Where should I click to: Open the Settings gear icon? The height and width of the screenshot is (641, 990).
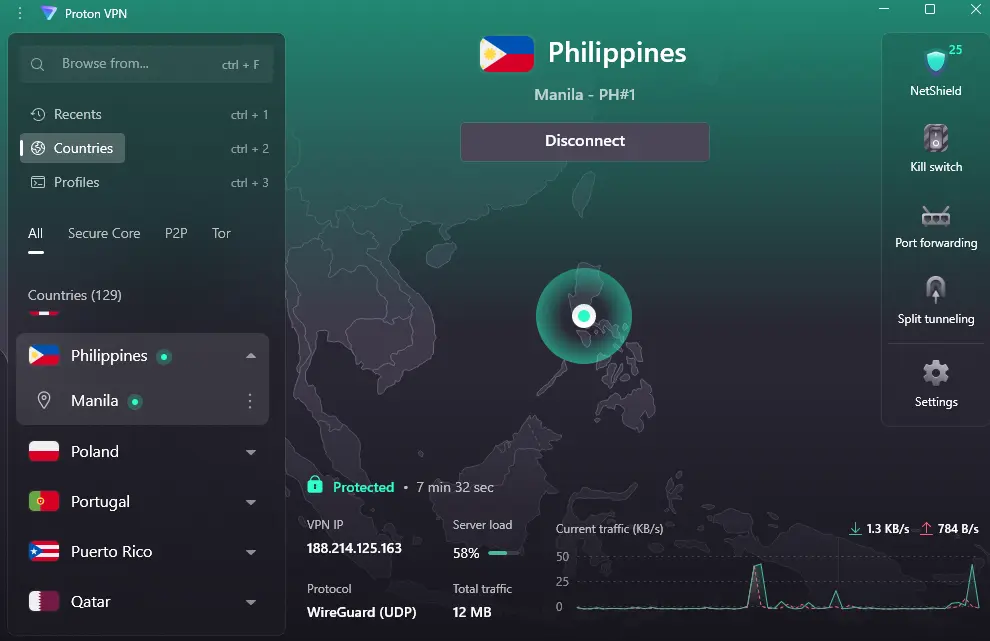coord(936,373)
